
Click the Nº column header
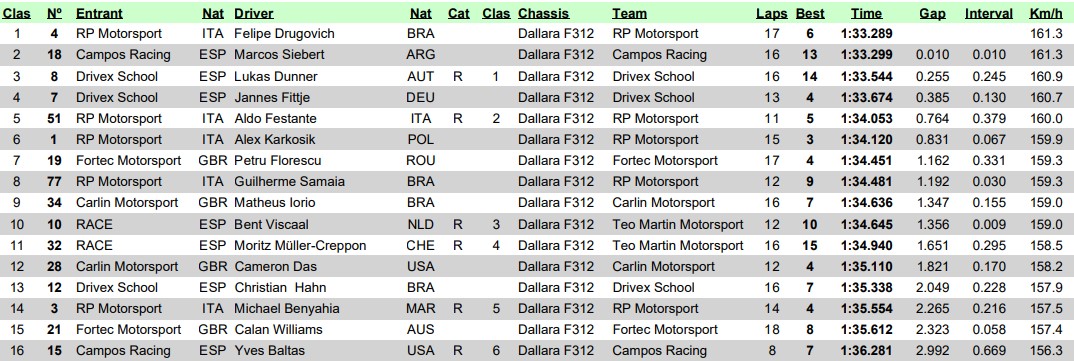tap(55, 13)
